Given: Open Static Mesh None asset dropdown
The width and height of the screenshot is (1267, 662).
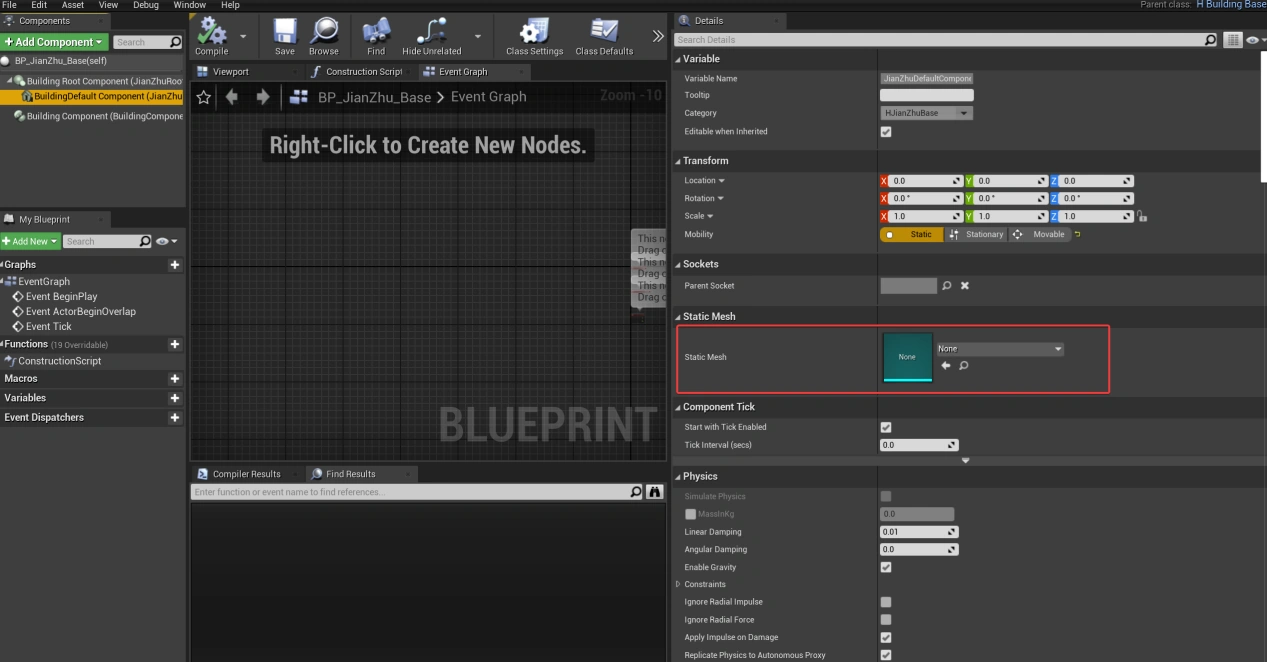Looking at the screenshot, I should coord(1000,349).
